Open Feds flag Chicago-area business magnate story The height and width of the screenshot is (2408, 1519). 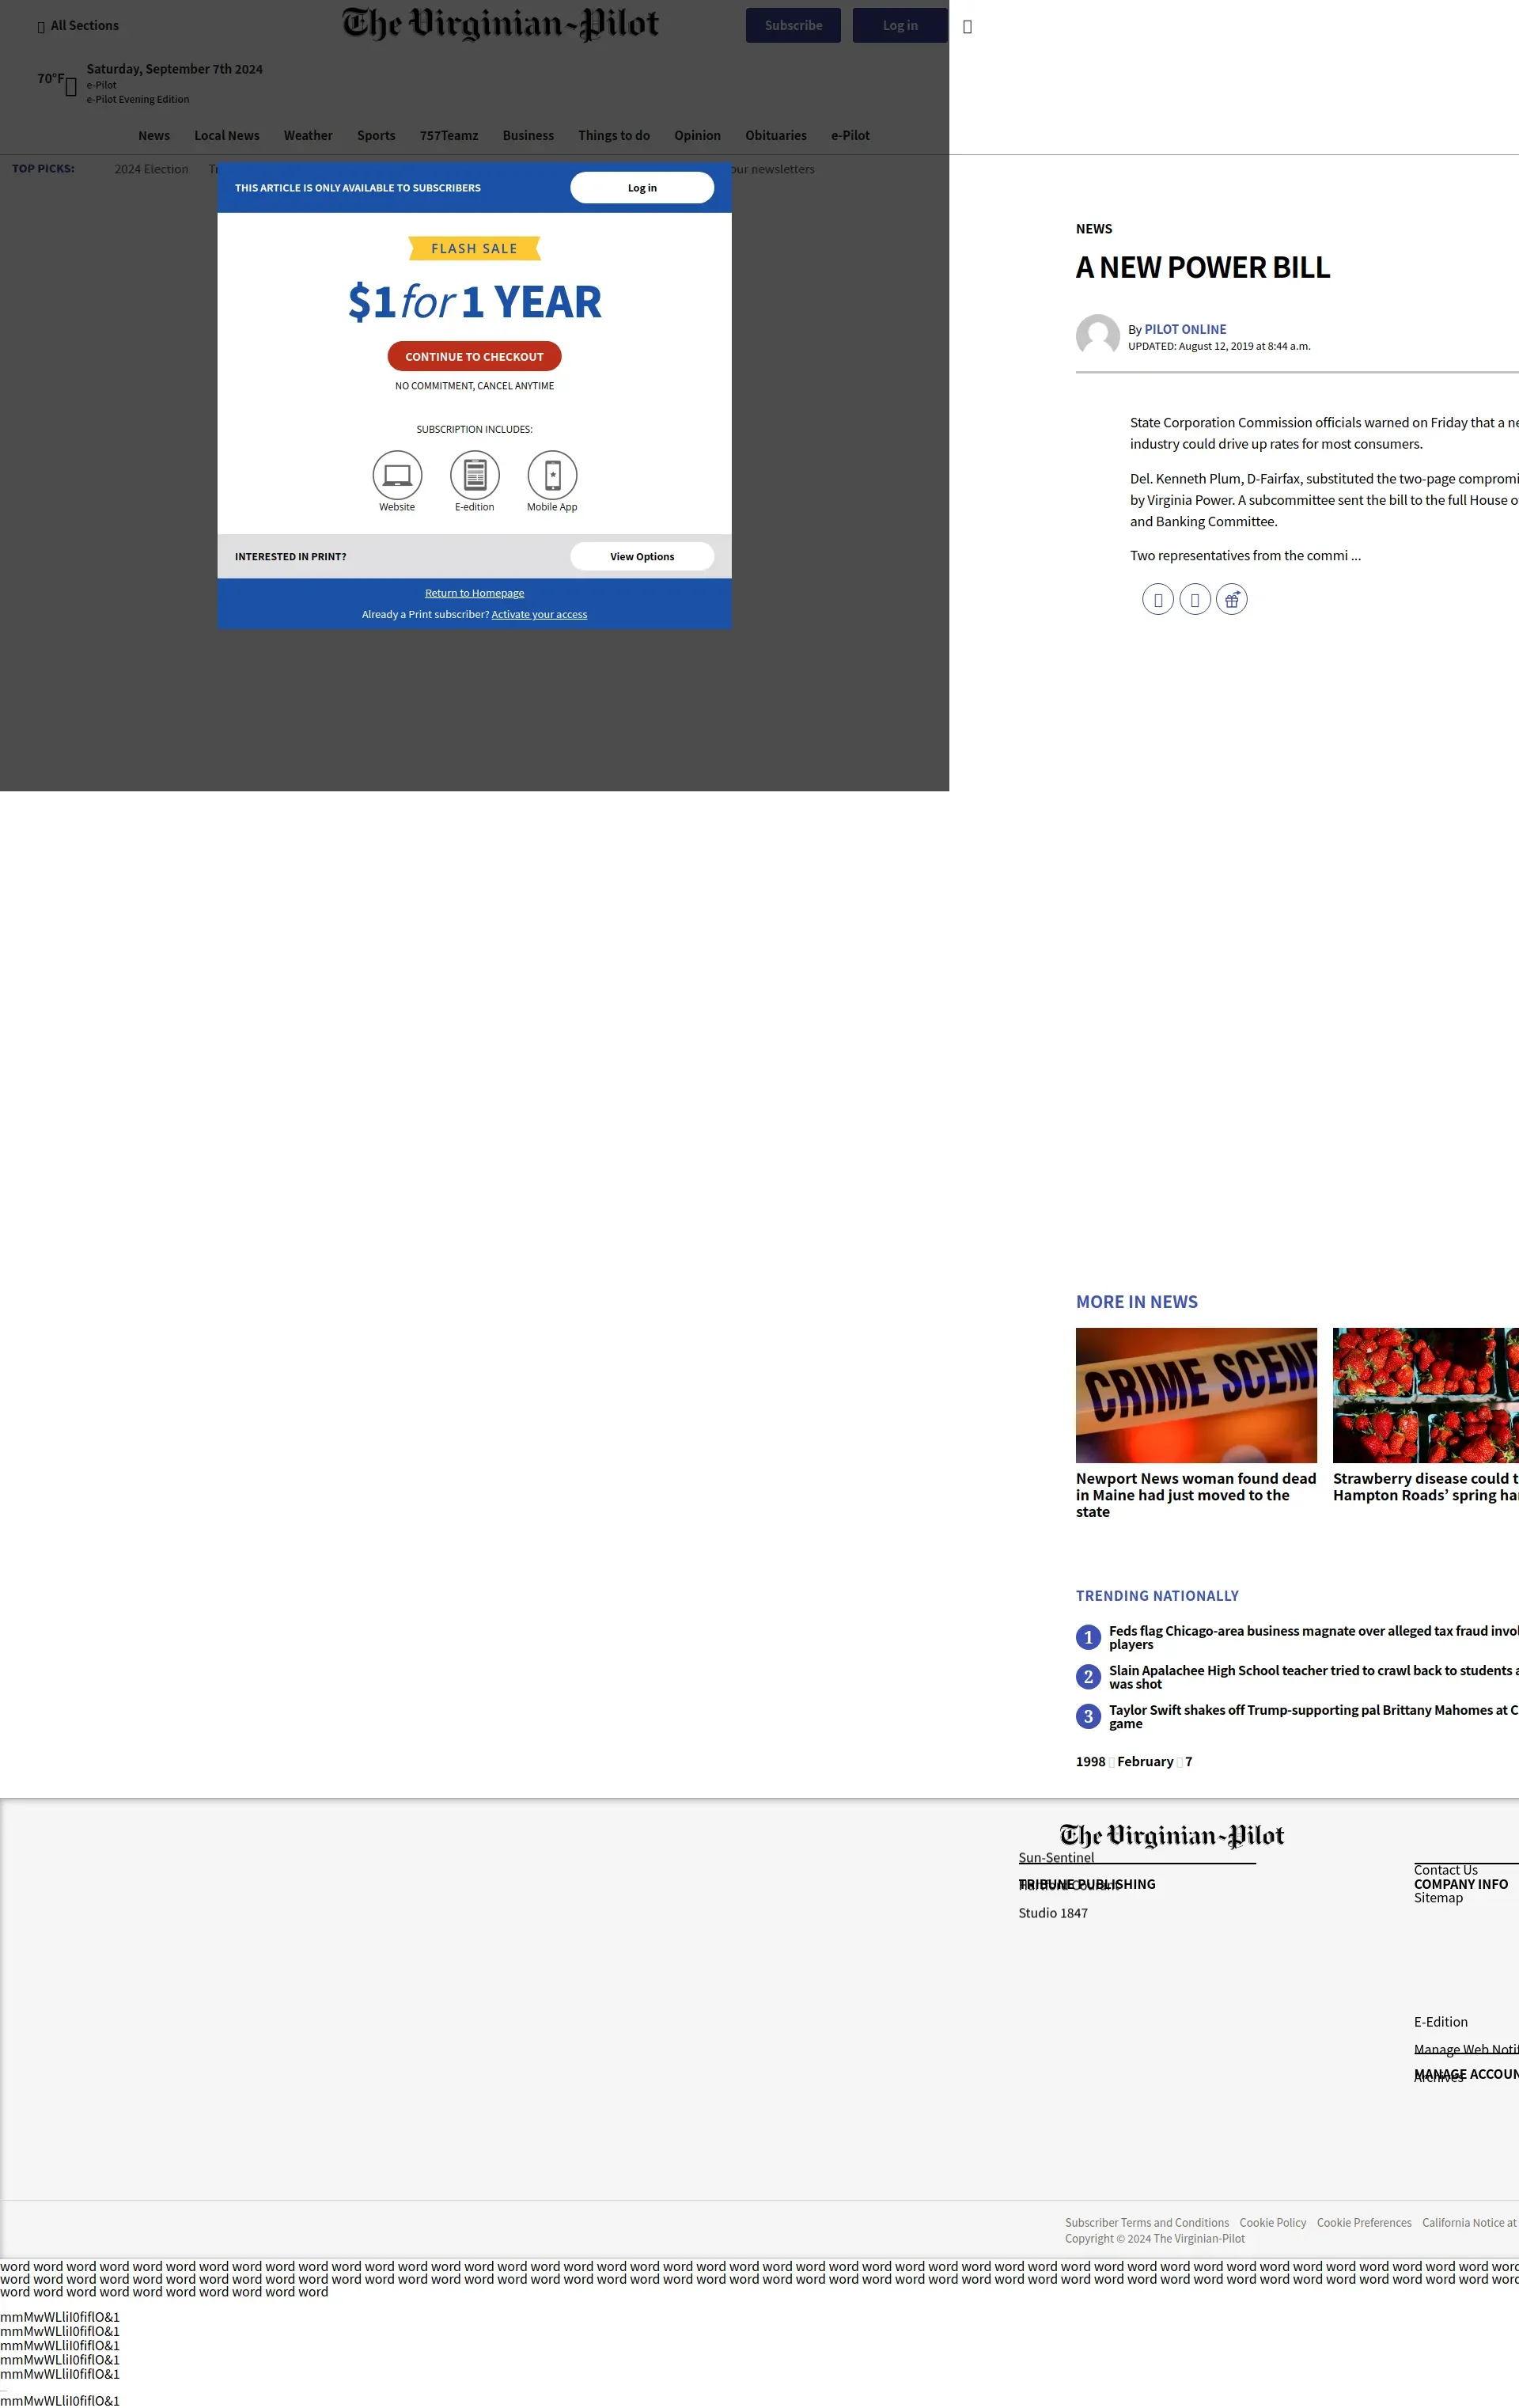1313,1638
